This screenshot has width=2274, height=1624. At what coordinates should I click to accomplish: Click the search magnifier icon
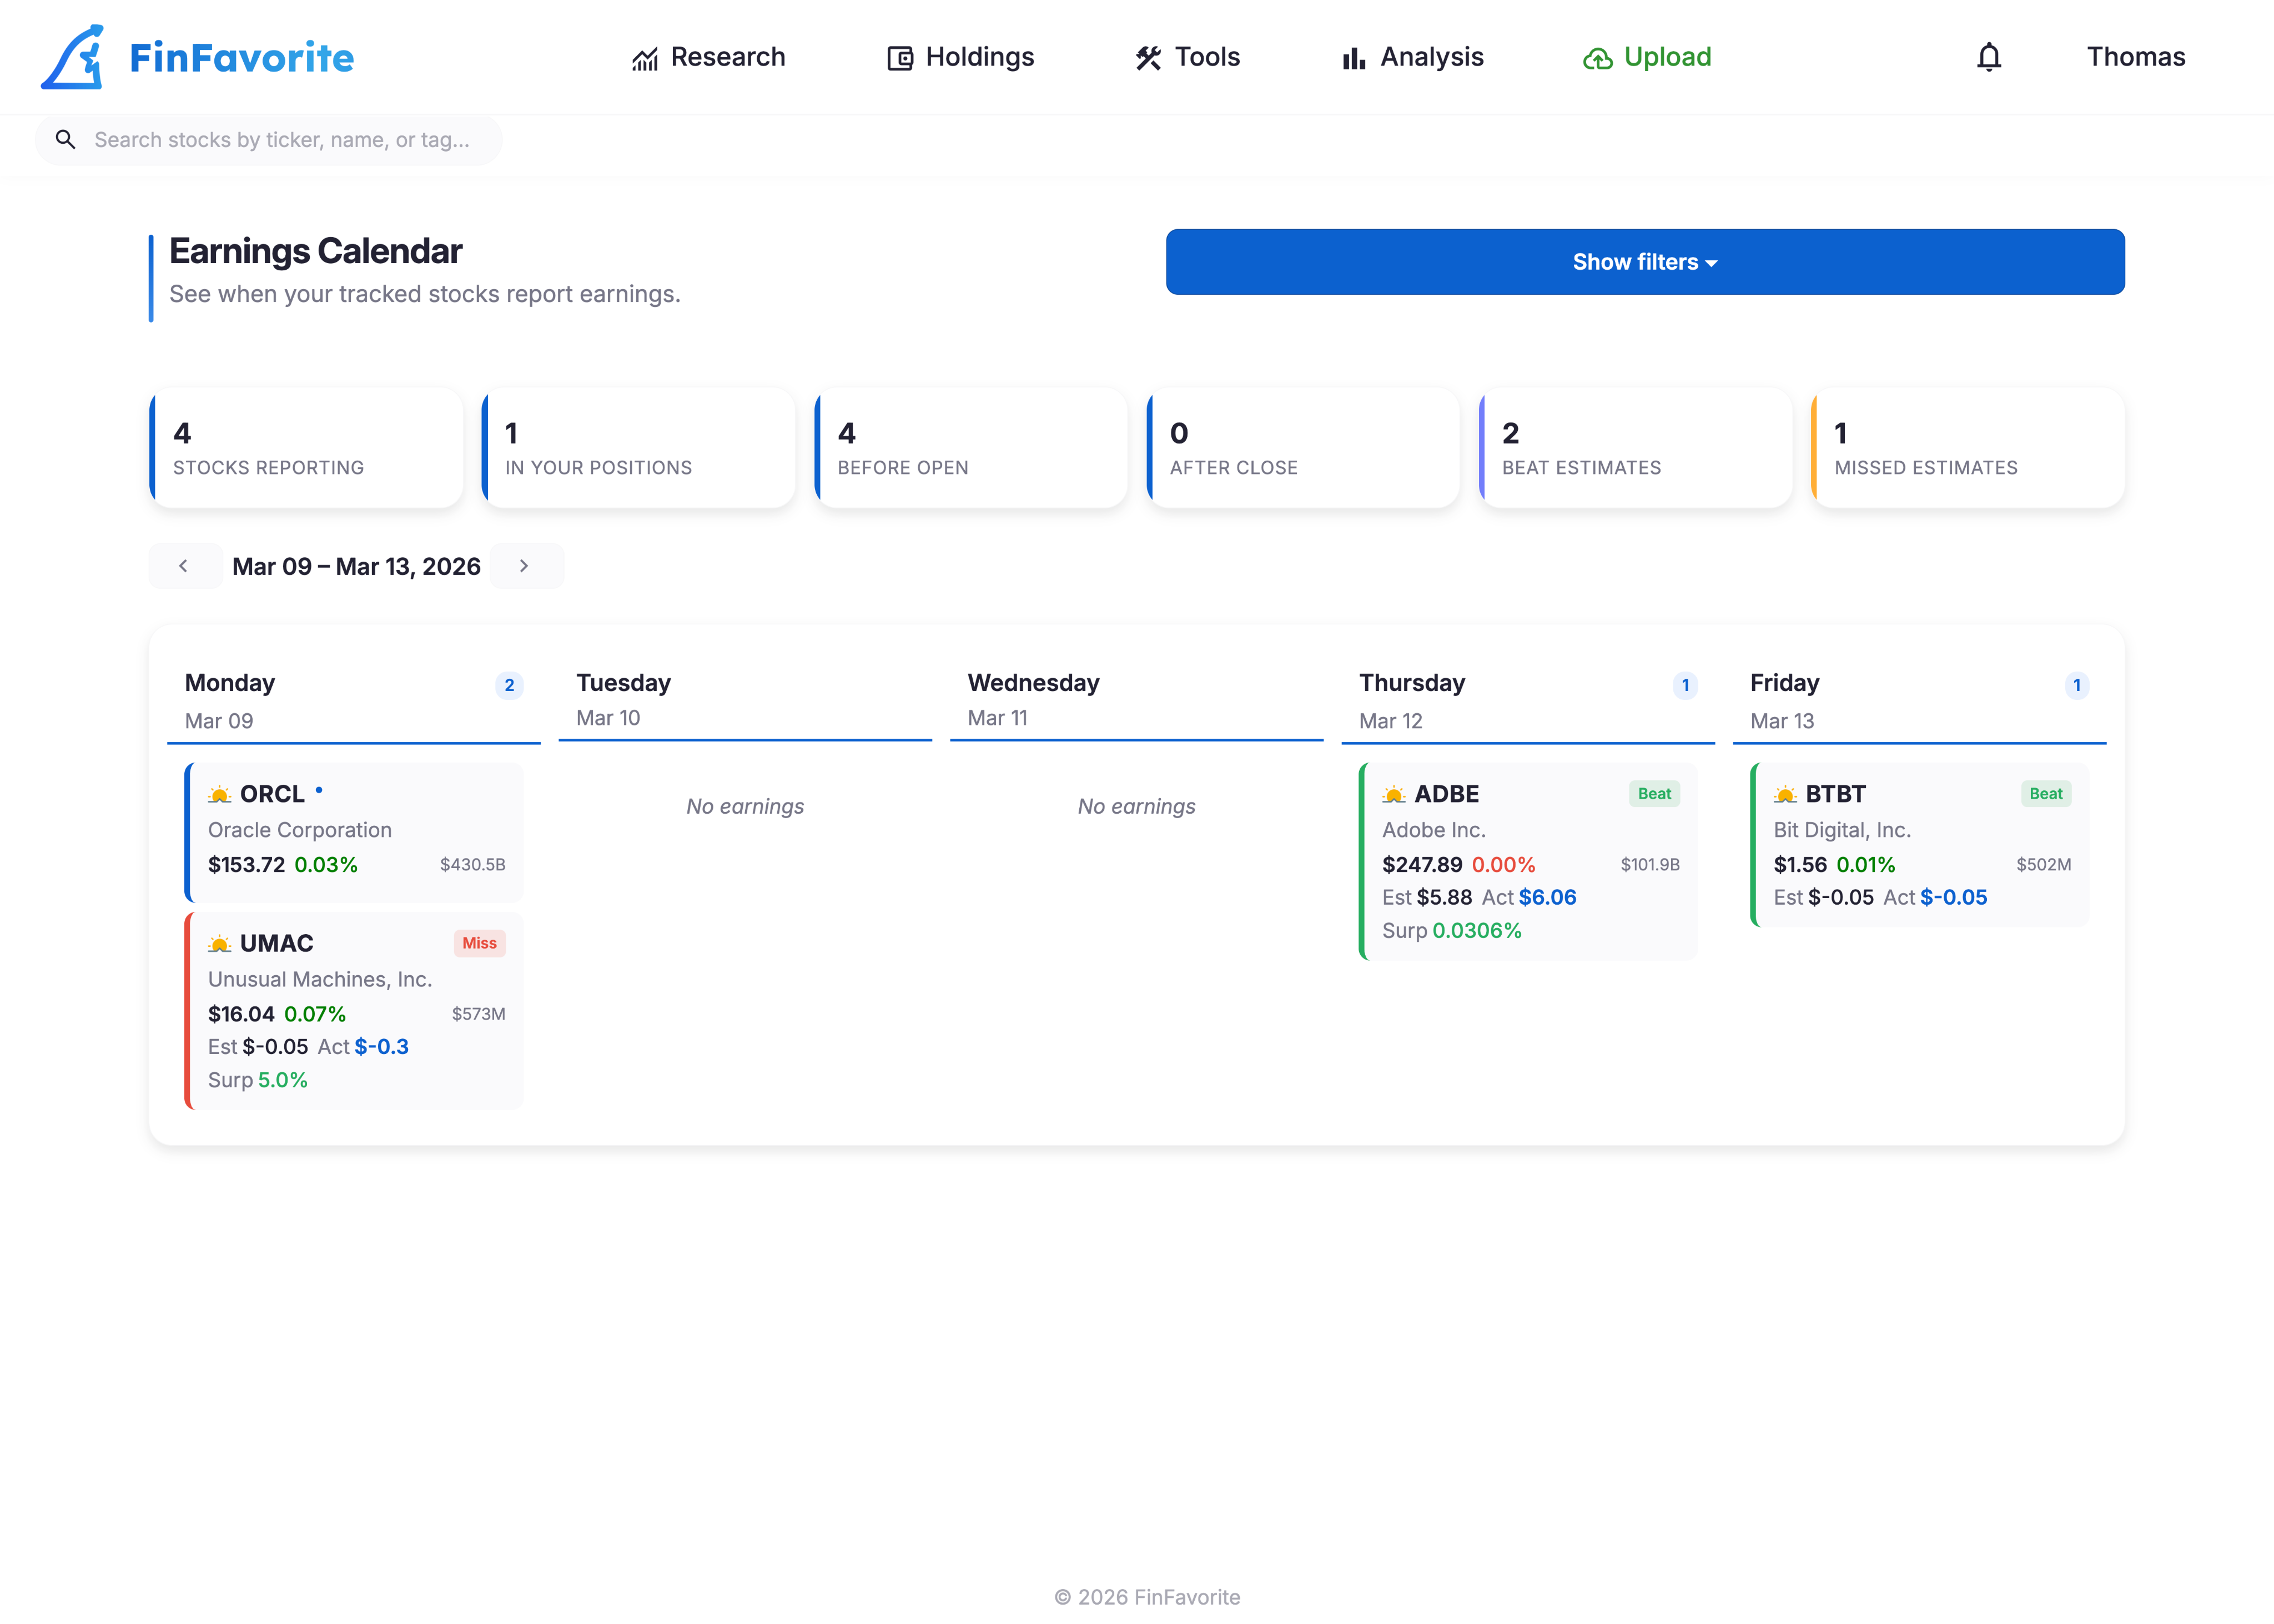coord(65,139)
